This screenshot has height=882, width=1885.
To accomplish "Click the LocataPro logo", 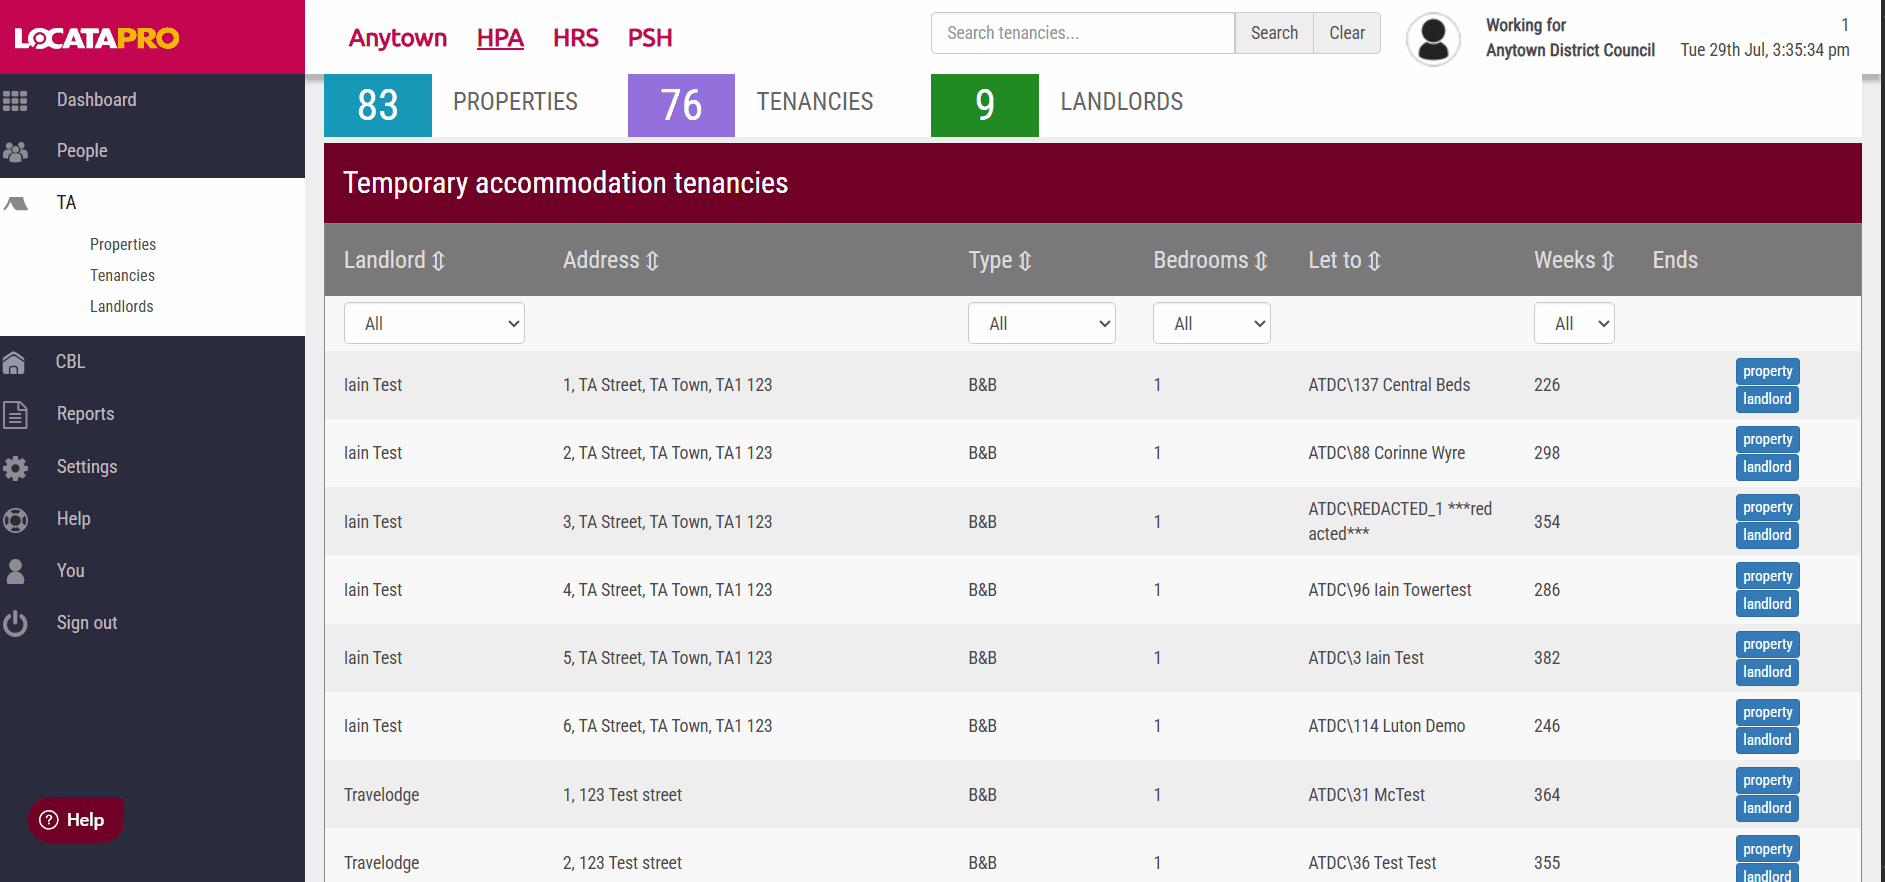I will click(97, 38).
